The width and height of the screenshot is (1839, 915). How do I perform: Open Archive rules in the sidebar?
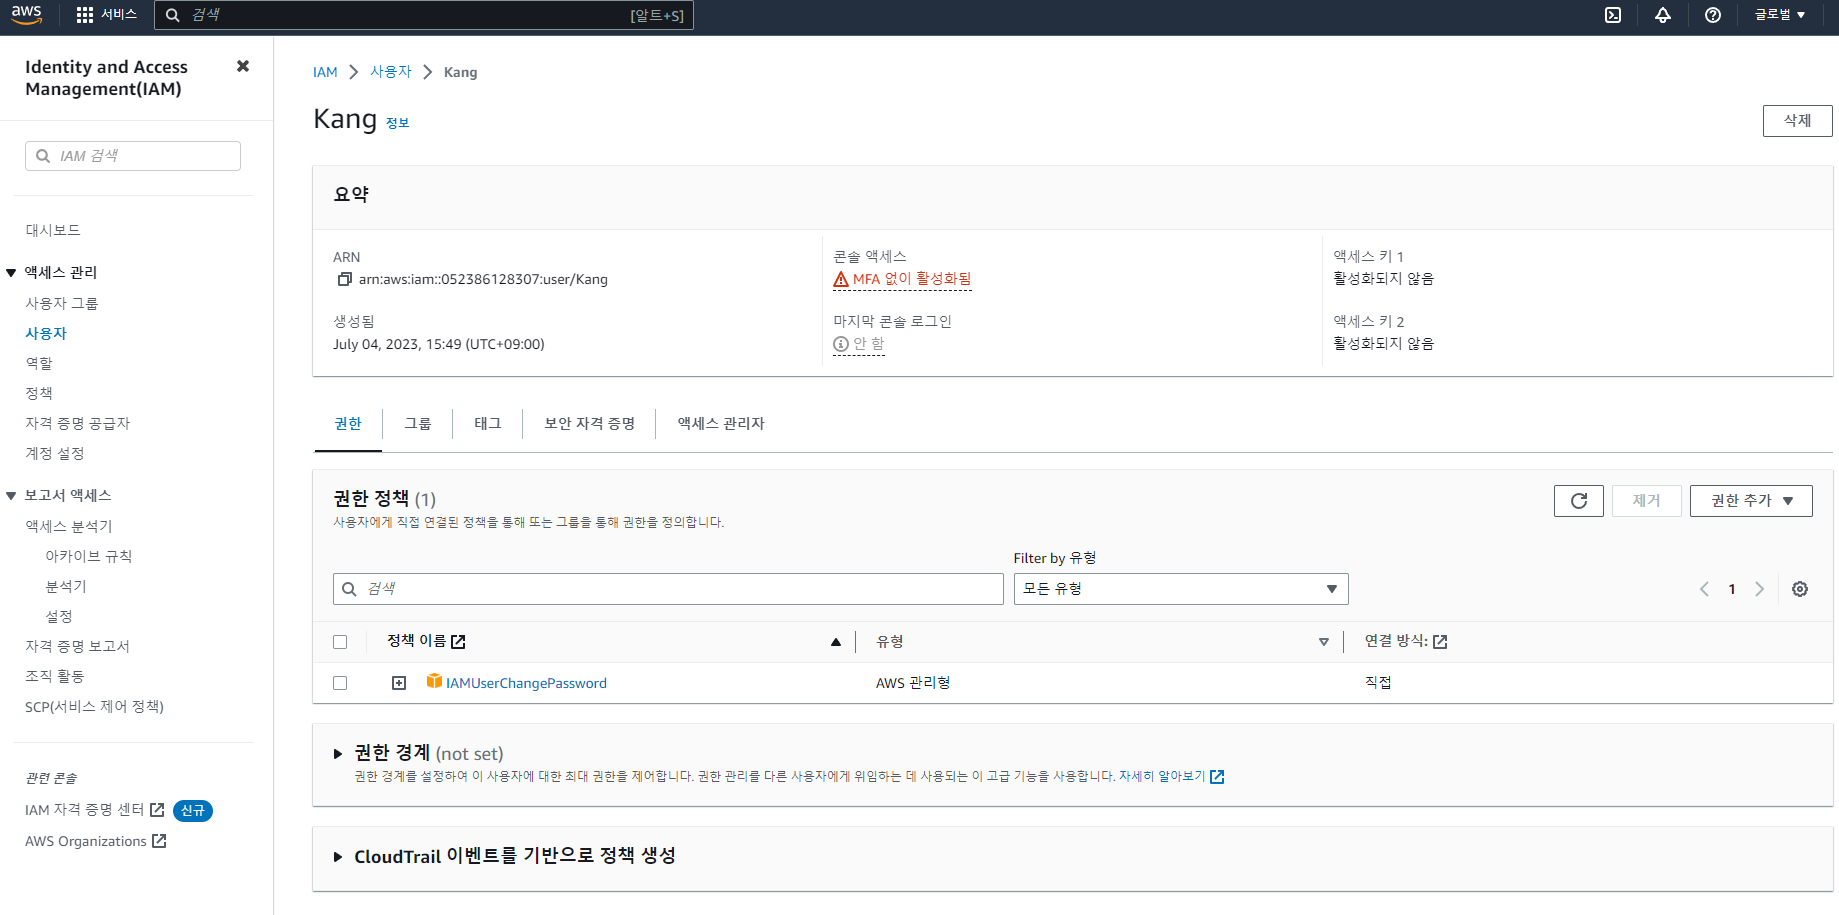[x=89, y=556]
